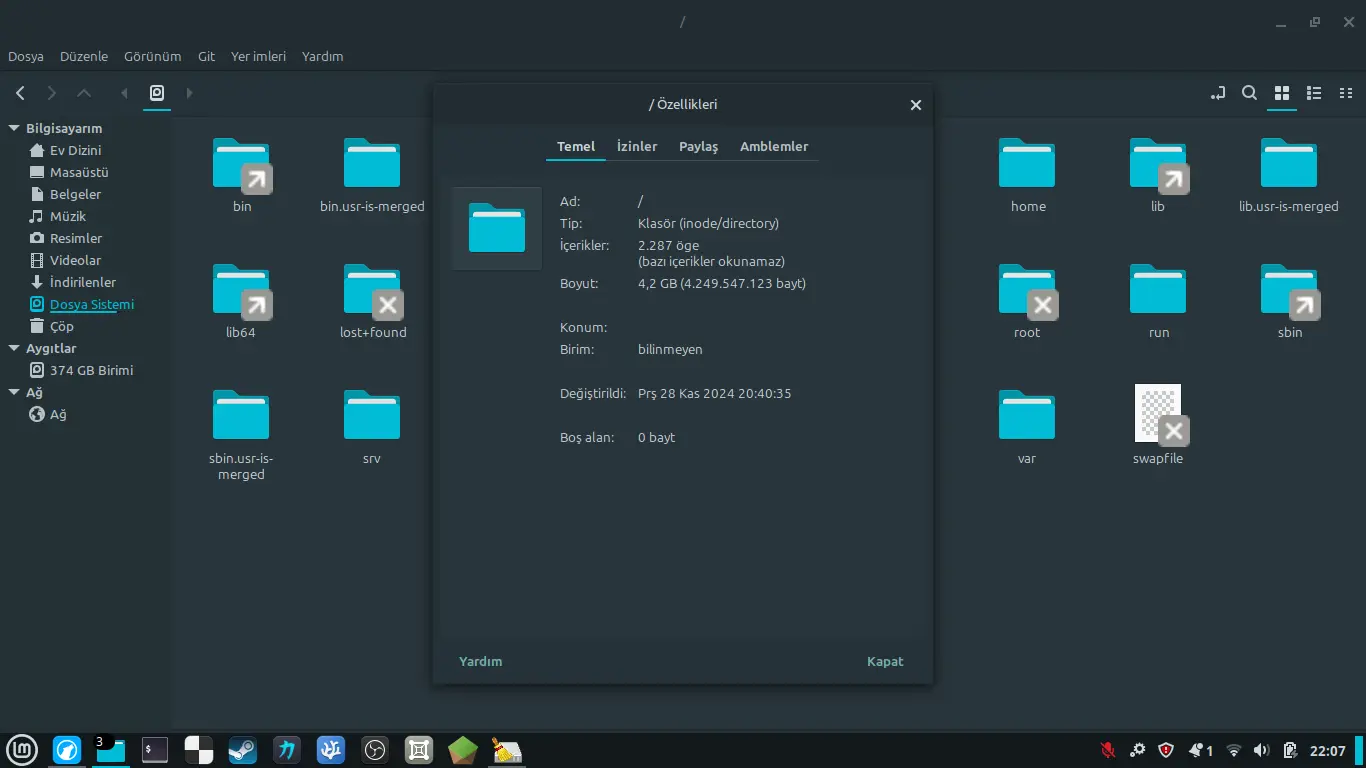Click the Yardım button in dialog

(481, 661)
